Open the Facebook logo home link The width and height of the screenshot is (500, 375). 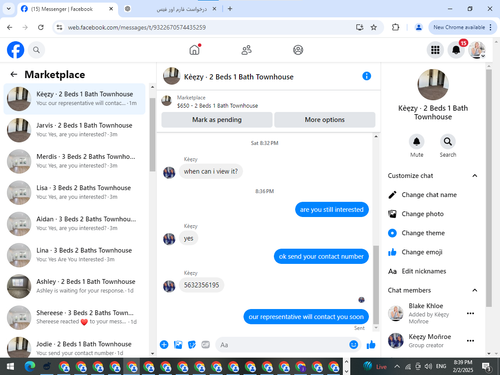[15, 50]
